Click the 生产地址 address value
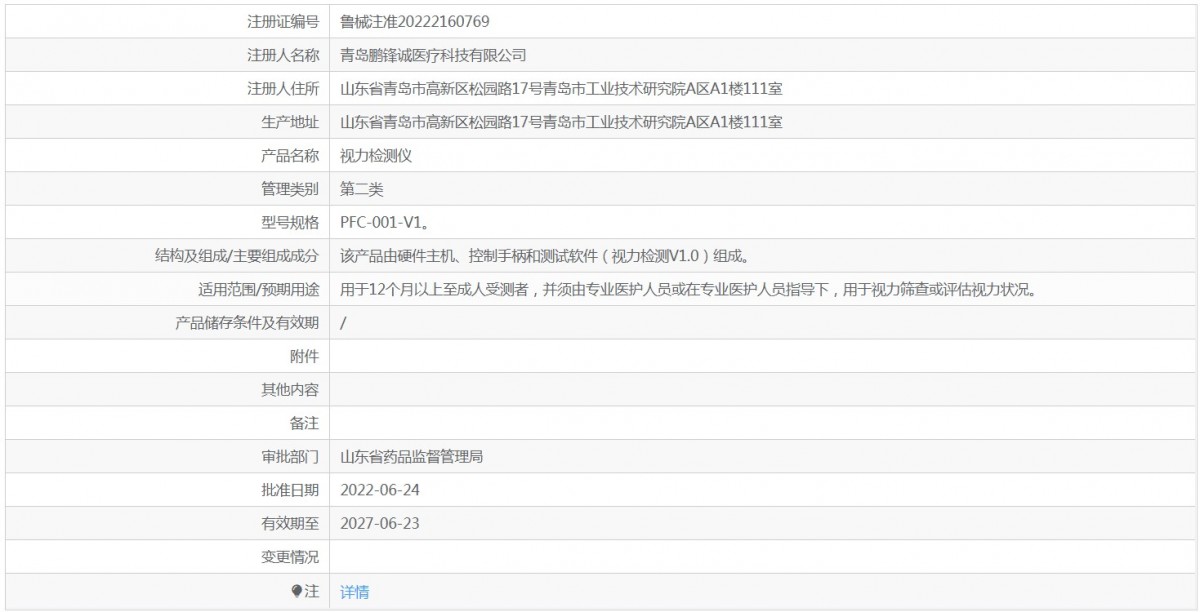 point(560,122)
